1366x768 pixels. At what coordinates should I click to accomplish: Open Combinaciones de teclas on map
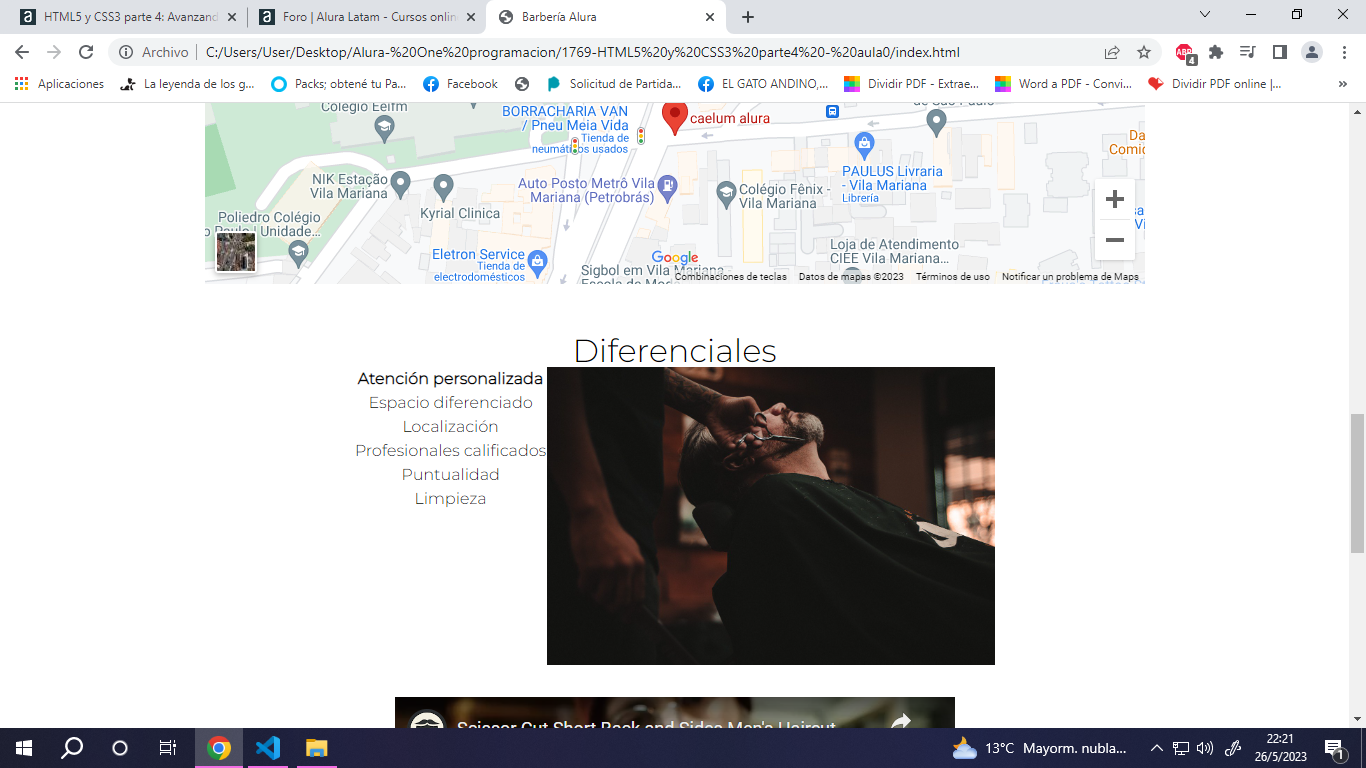731,277
